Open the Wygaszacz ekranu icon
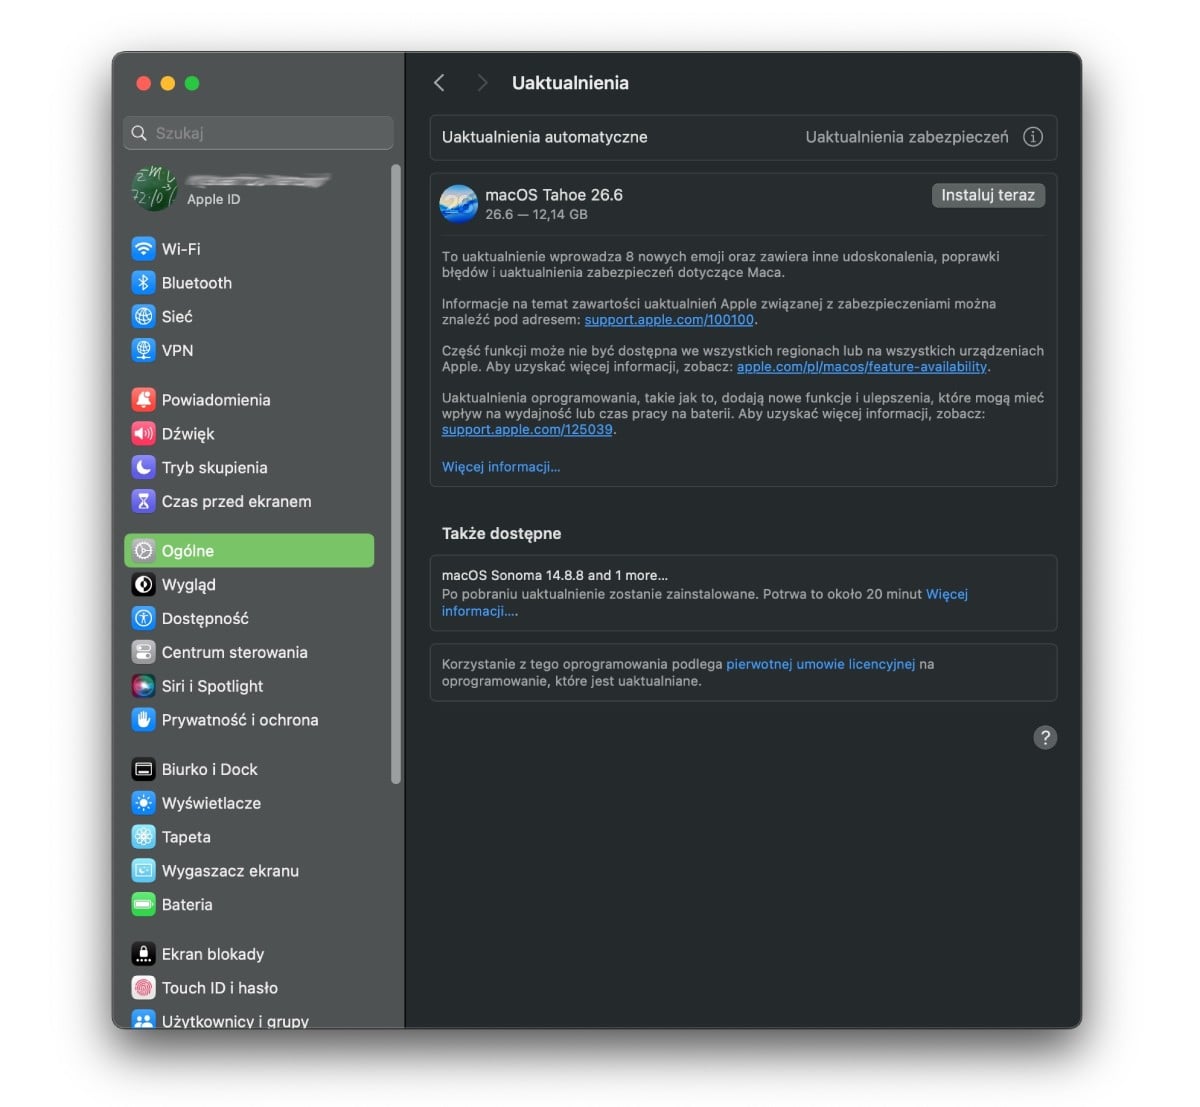Screen dimensions: 1200x1107 pos(143,871)
